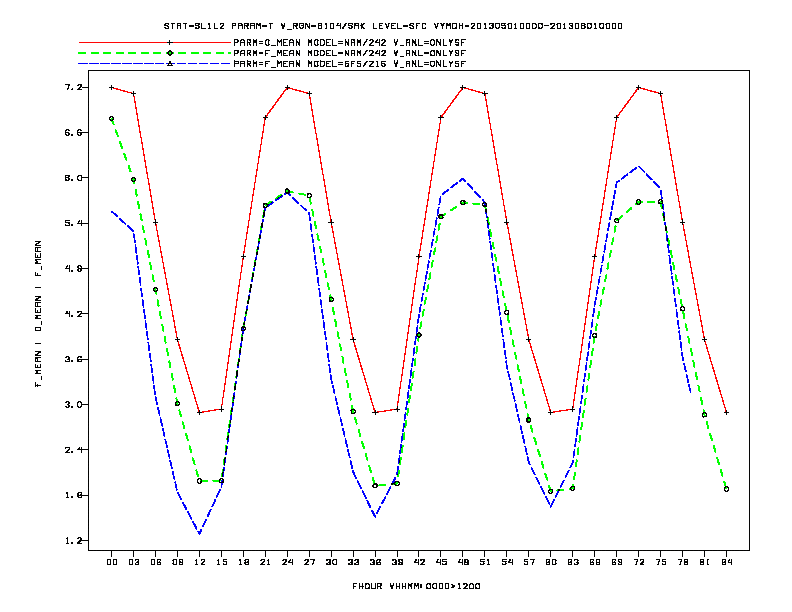
Task: Click the x-axis tick label 24
Action: coord(287,562)
